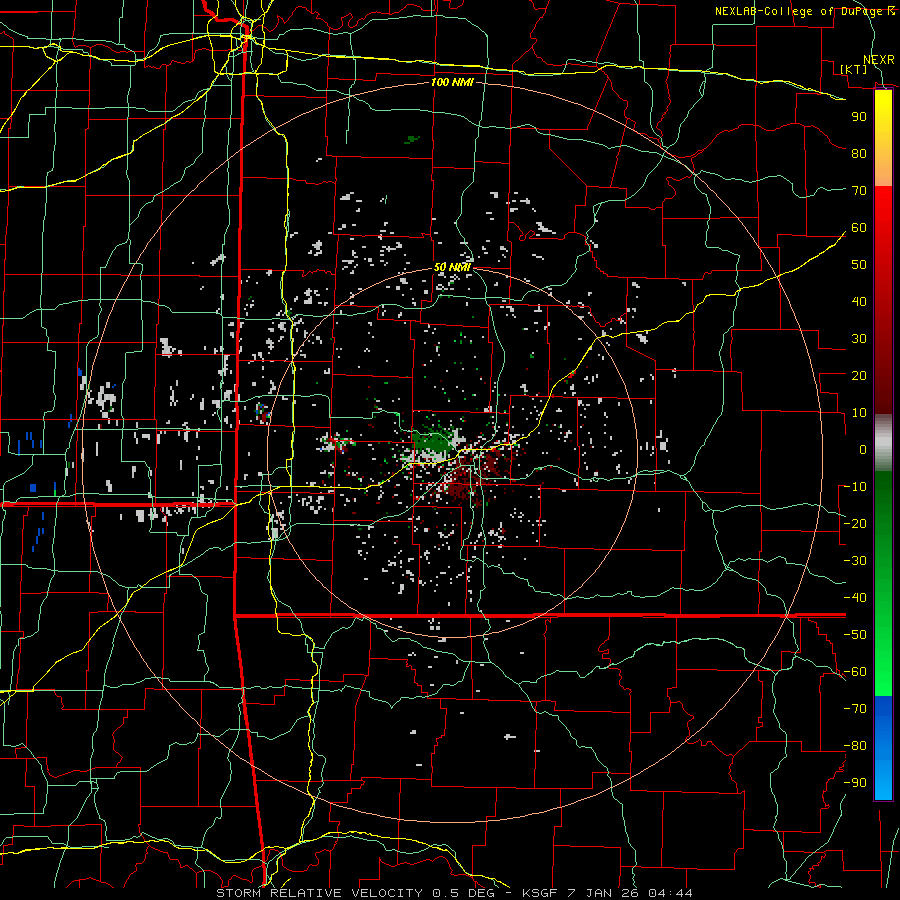This screenshot has height=900, width=900.
Task: Click the 50 NMI range ring label
Action: (x=452, y=267)
